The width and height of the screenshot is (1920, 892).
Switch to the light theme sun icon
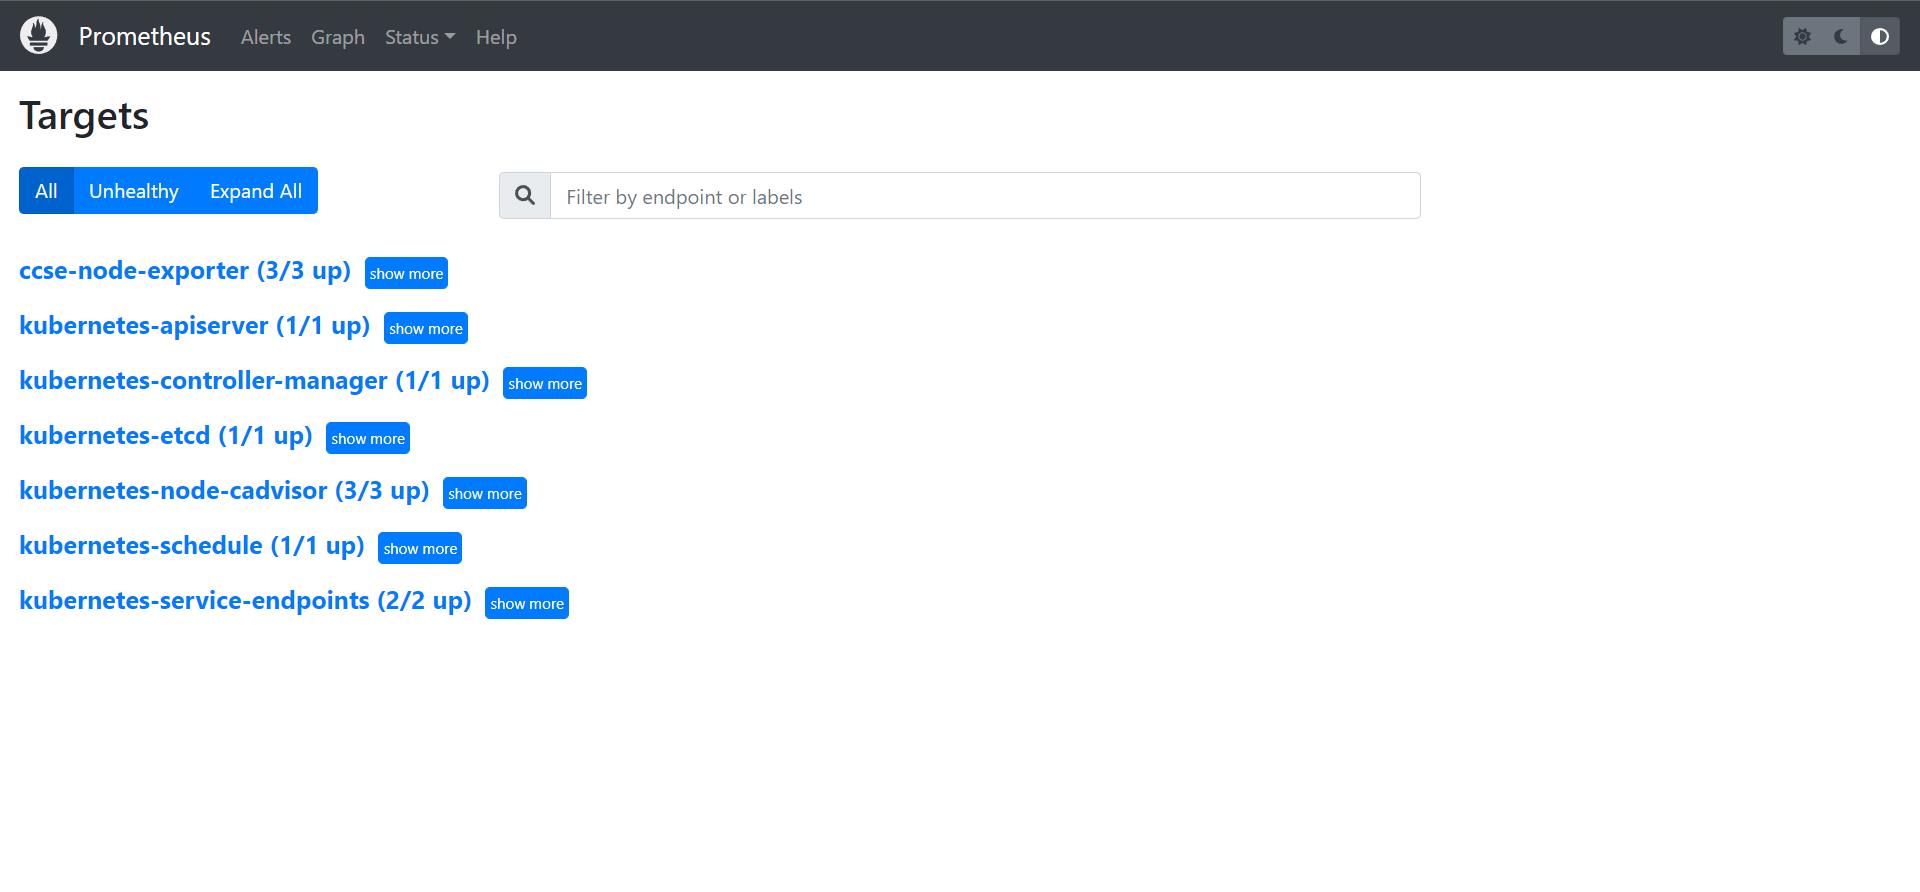[1803, 37]
